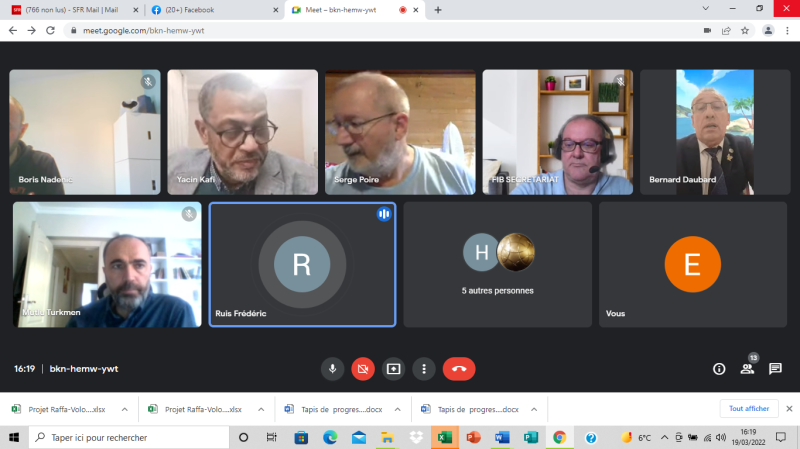Open the 5 autres personnes tile
Viewport: 800px width, 449px height.
click(497, 264)
